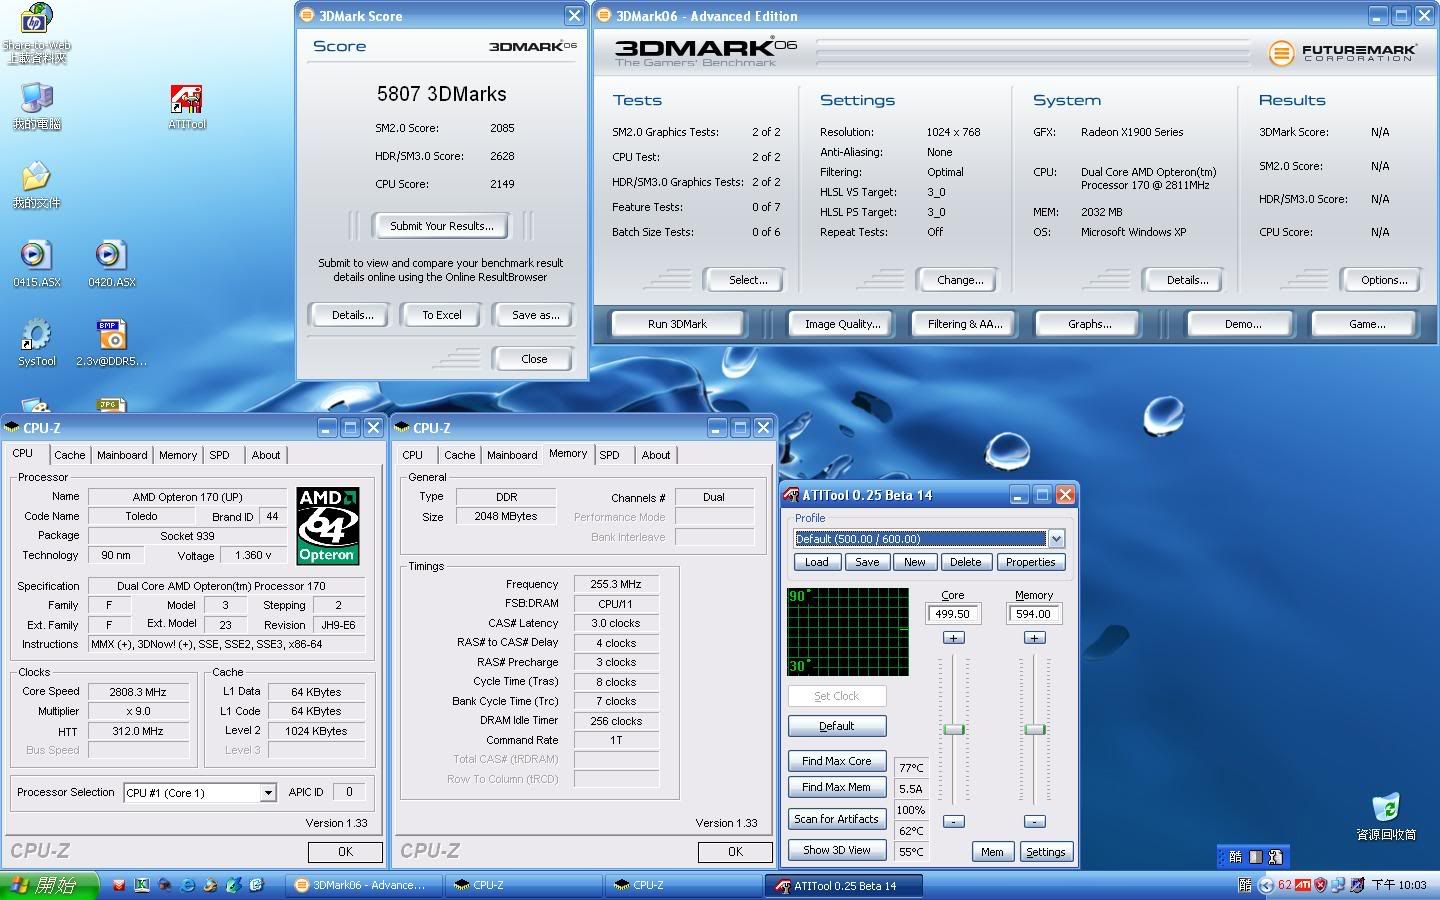The height and width of the screenshot is (900, 1440).
Task: Click Core clock value field 499.50
Action: coord(953,614)
